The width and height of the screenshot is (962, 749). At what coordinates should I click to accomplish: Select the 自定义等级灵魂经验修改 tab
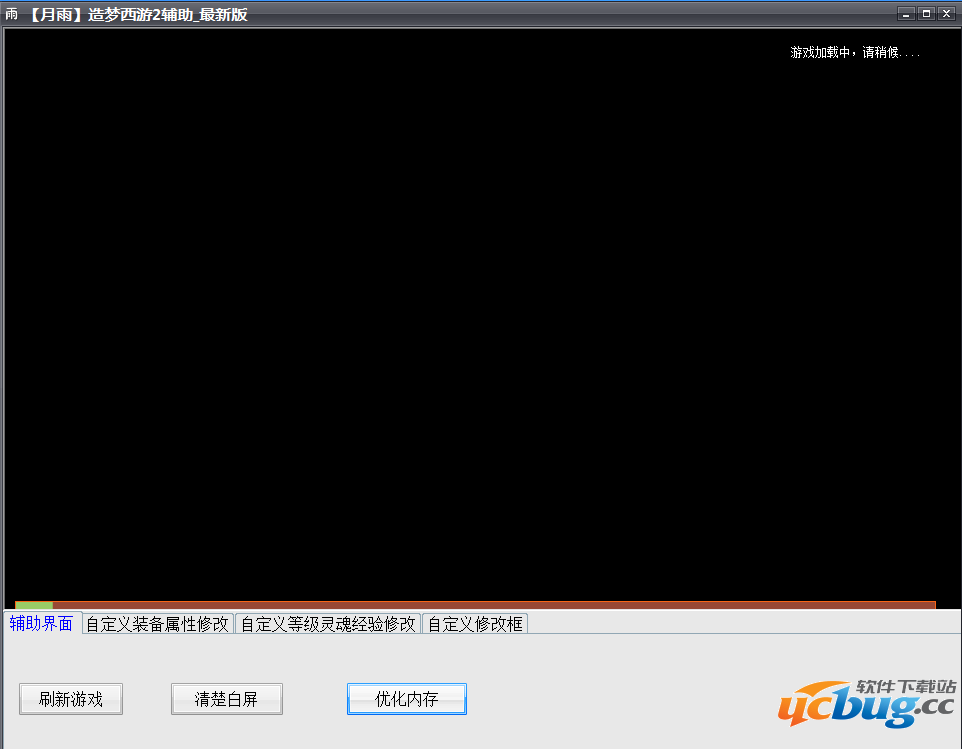330,622
